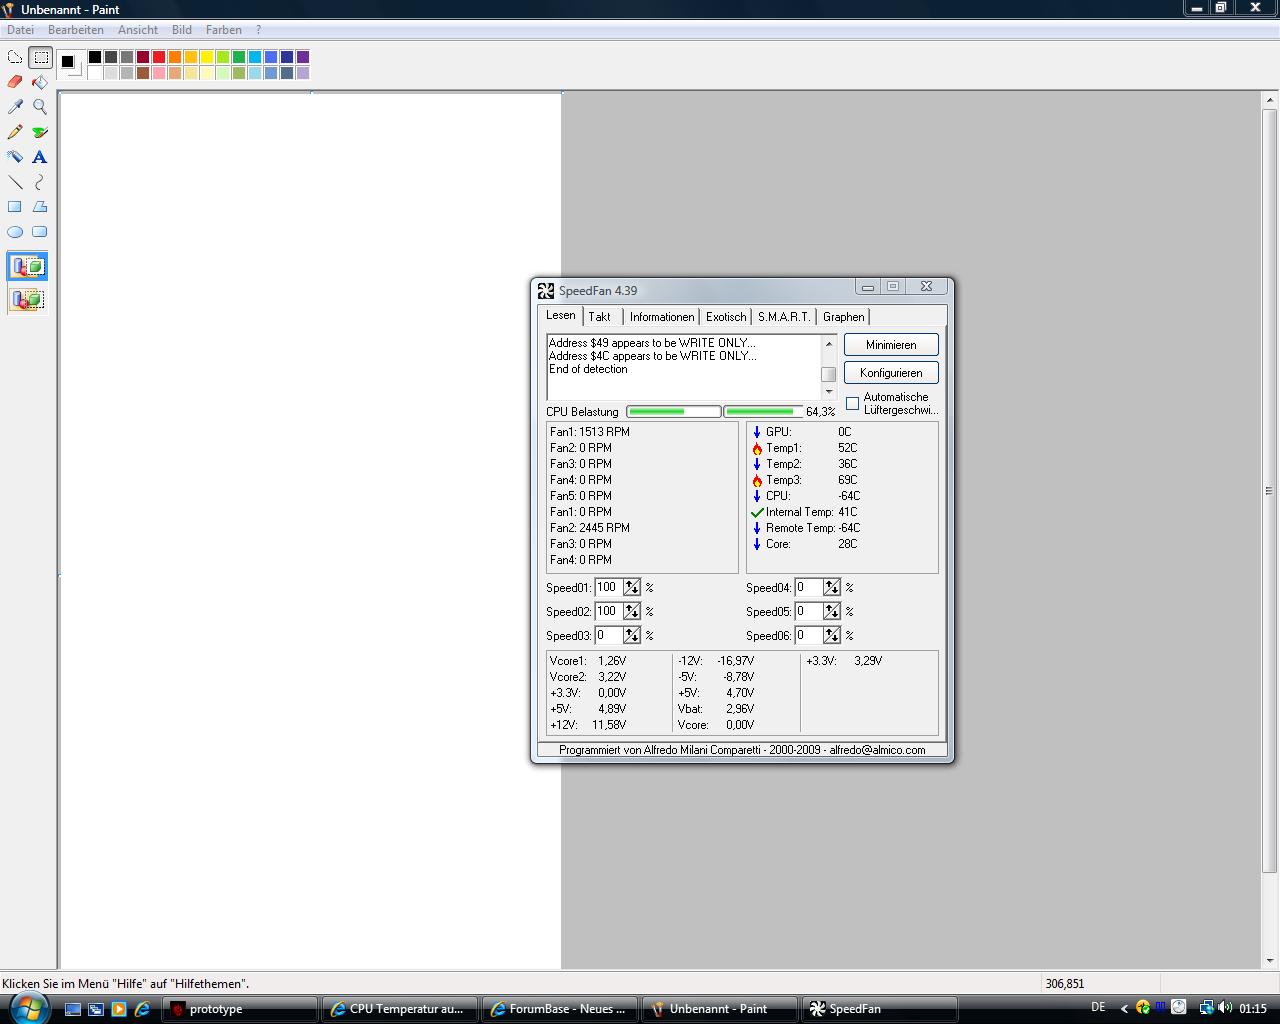
Task: Open the Ansicht menu in Paint
Action: [138, 30]
